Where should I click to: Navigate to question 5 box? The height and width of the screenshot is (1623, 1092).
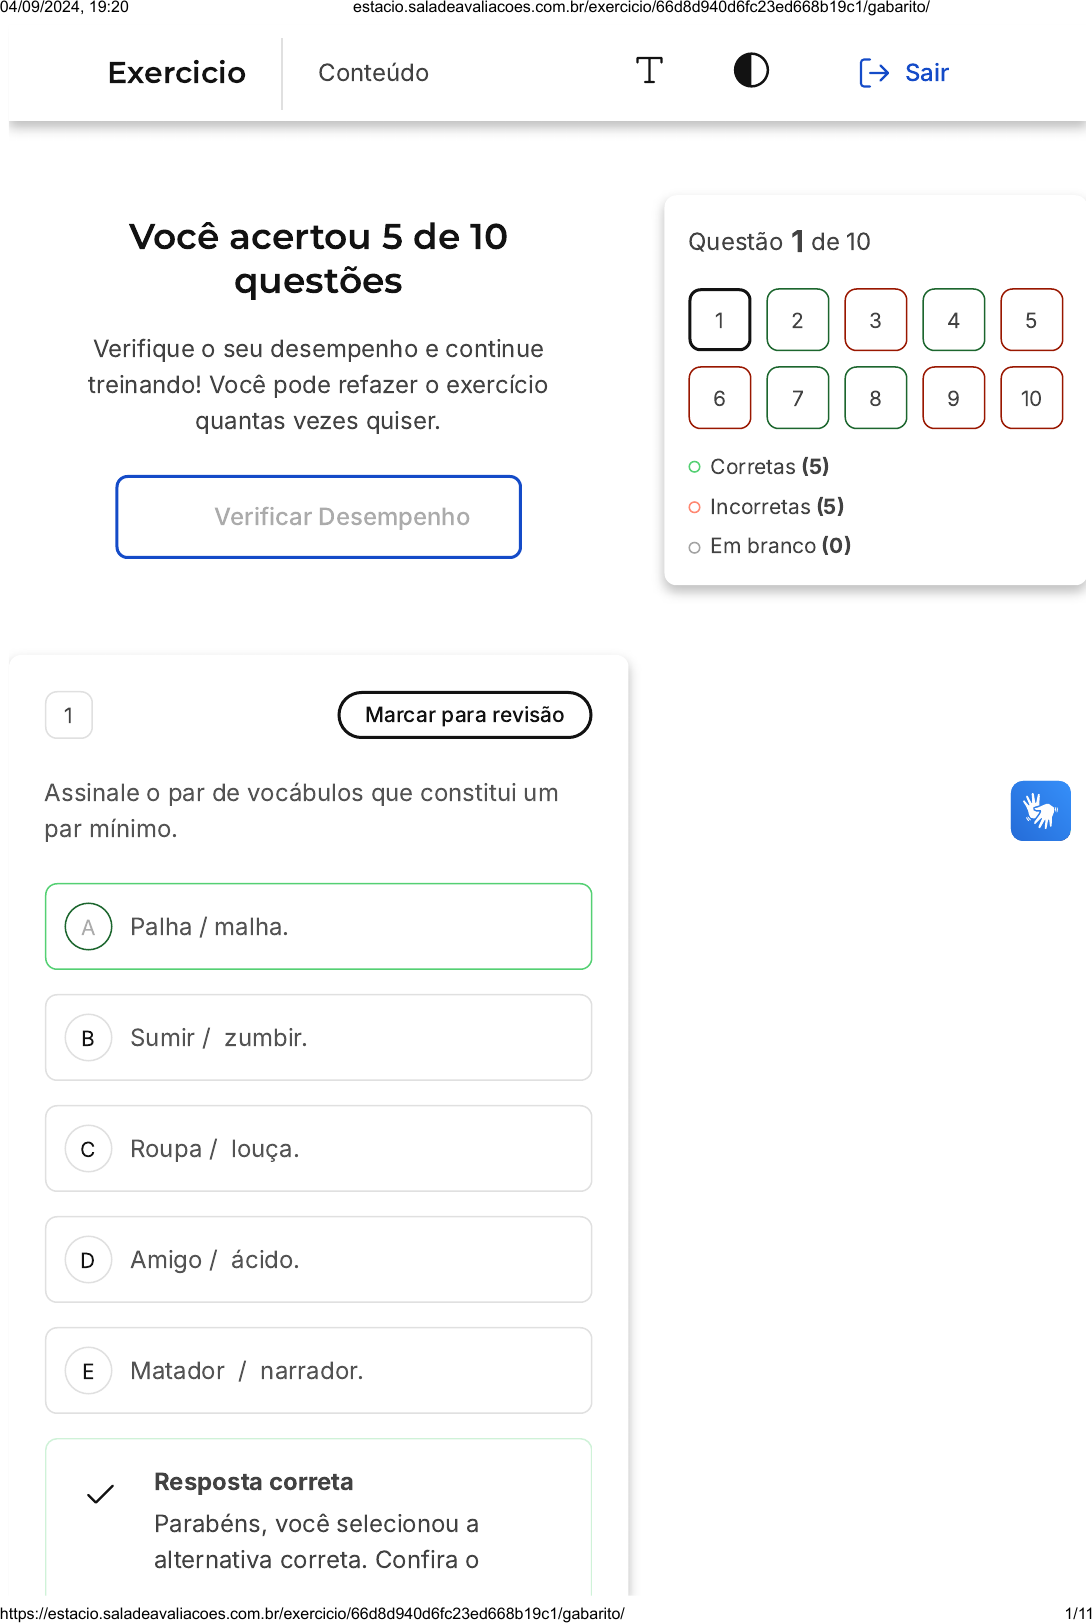1031,320
